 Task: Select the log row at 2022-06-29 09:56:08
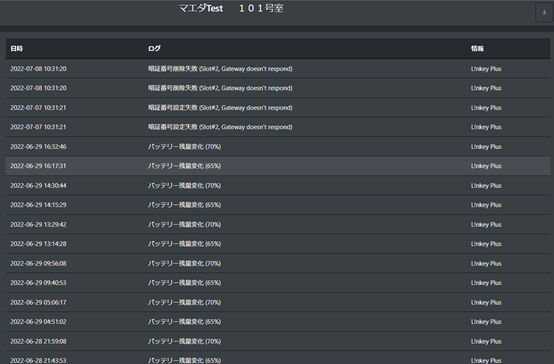(278, 263)
